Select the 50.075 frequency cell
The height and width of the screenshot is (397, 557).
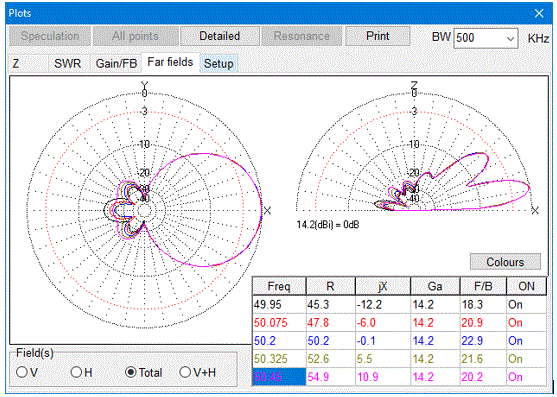(x=279, y=323)
